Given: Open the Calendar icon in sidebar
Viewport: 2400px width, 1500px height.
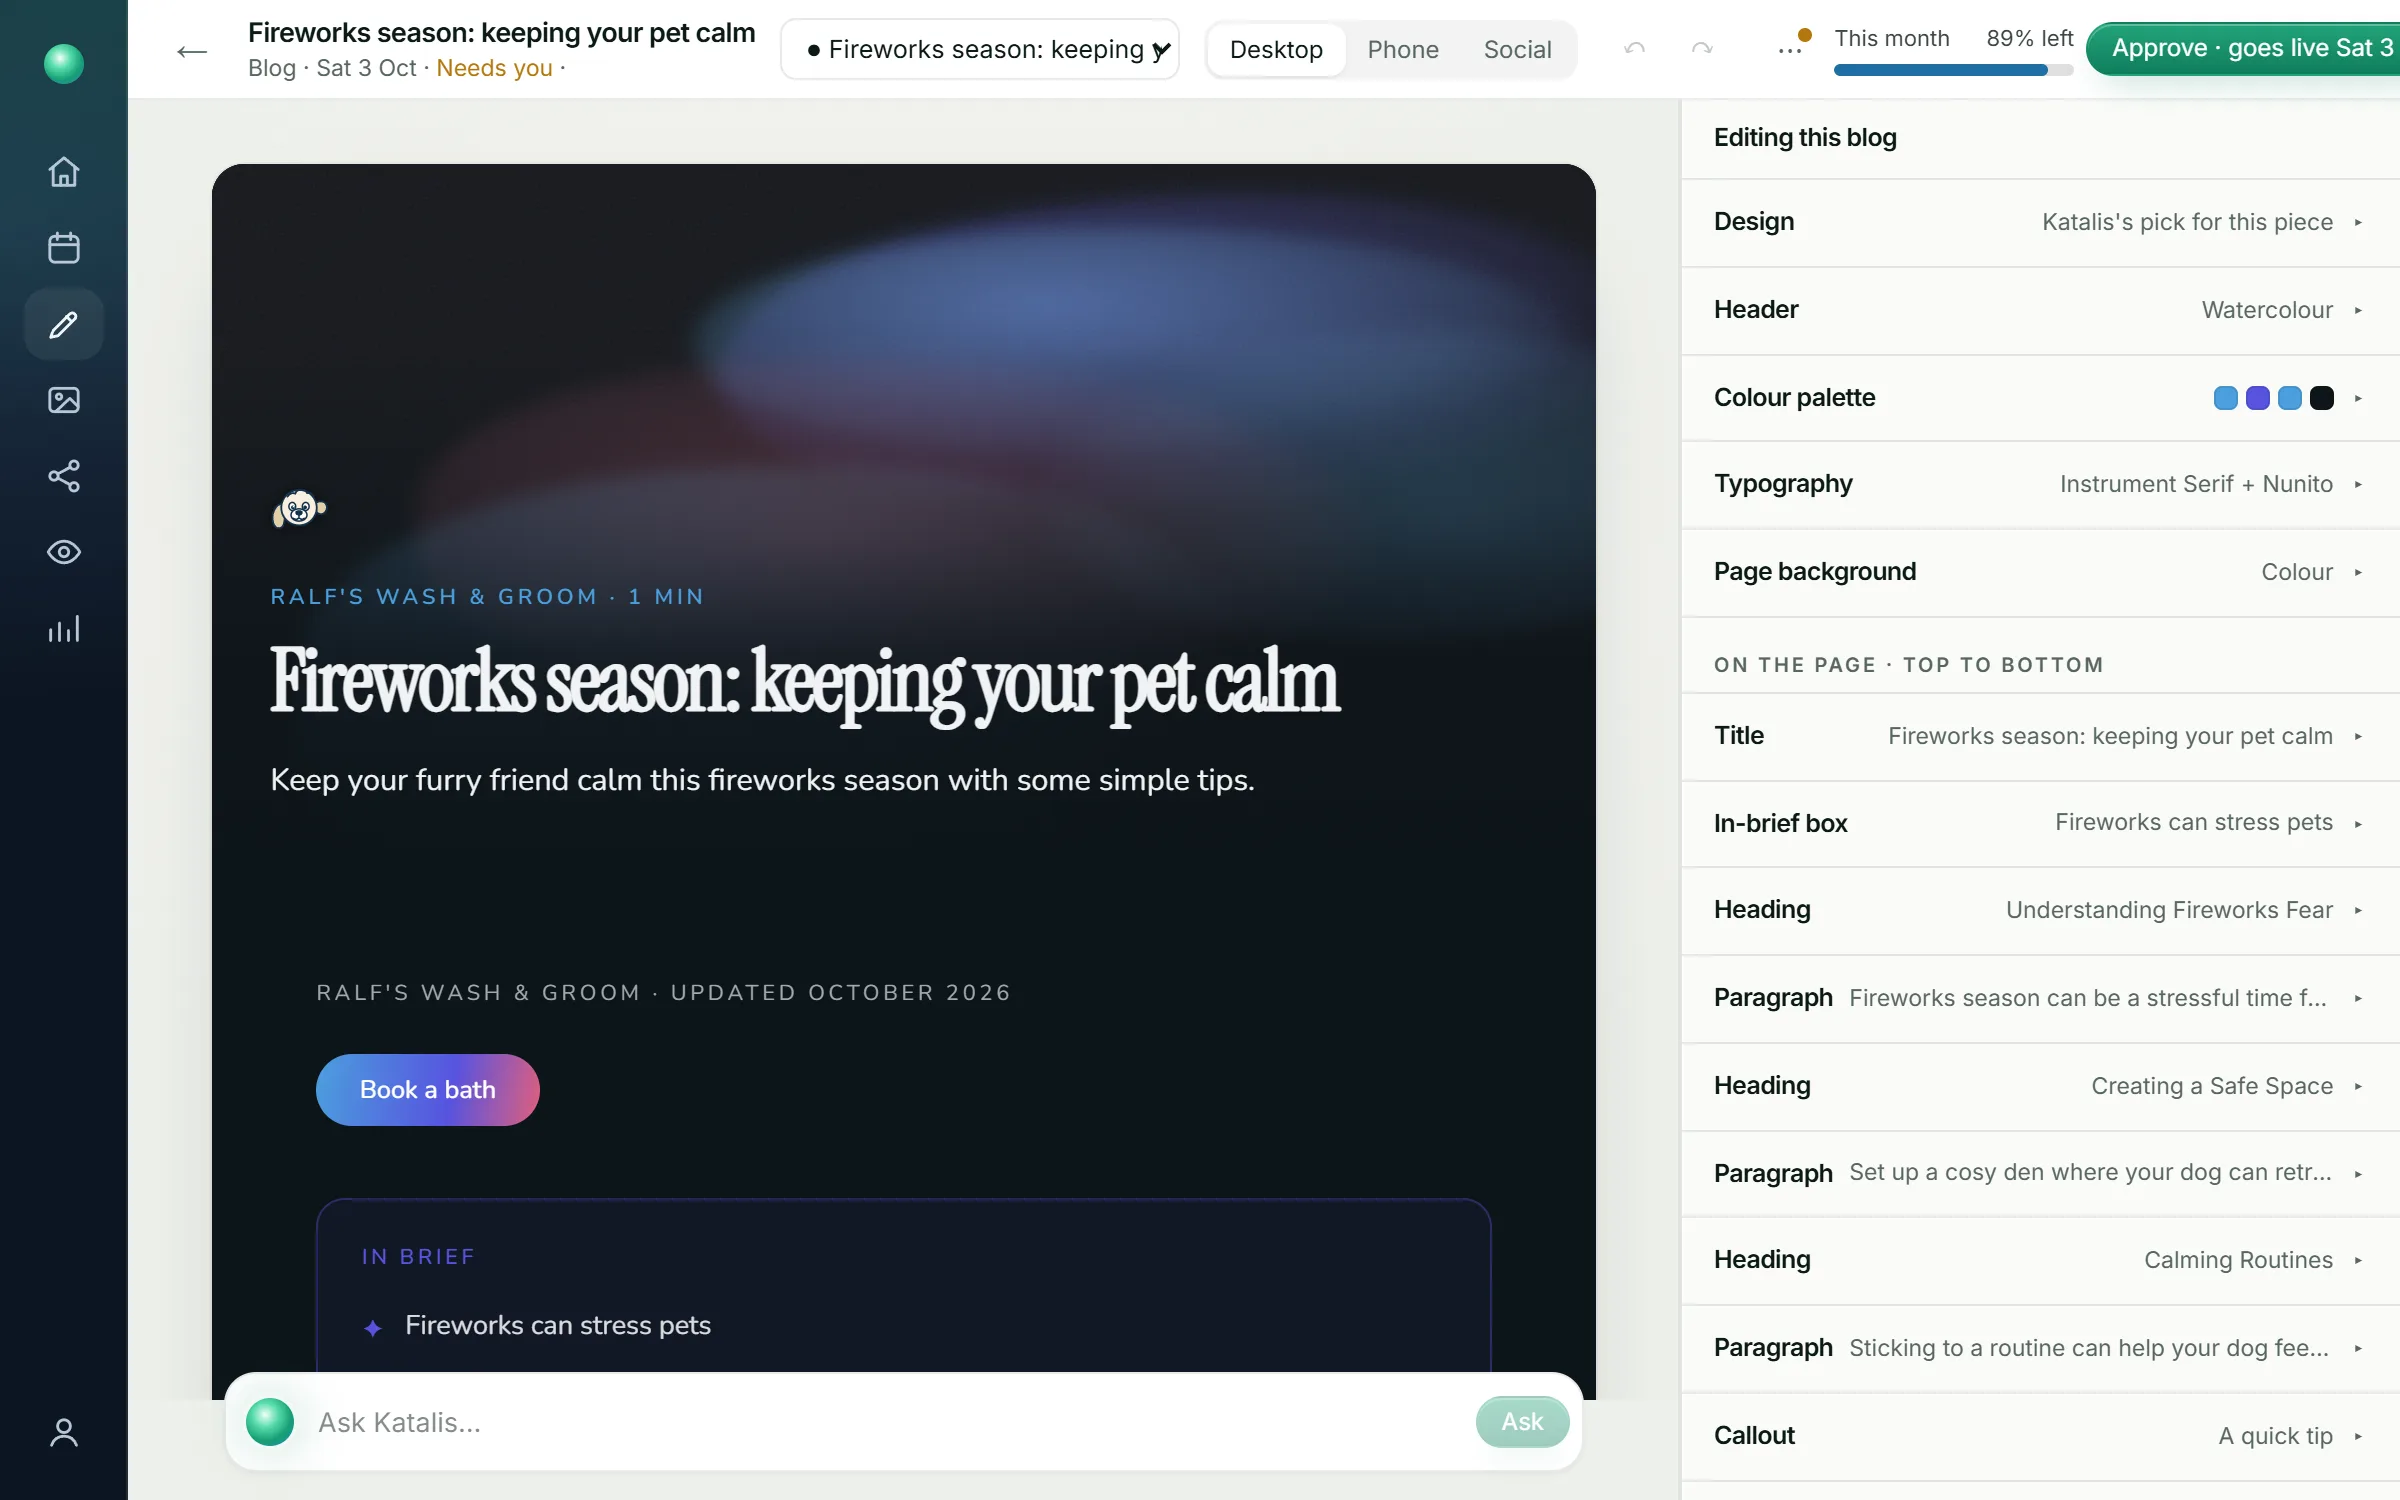Looking at the screenshot, I should click(64, 248).
